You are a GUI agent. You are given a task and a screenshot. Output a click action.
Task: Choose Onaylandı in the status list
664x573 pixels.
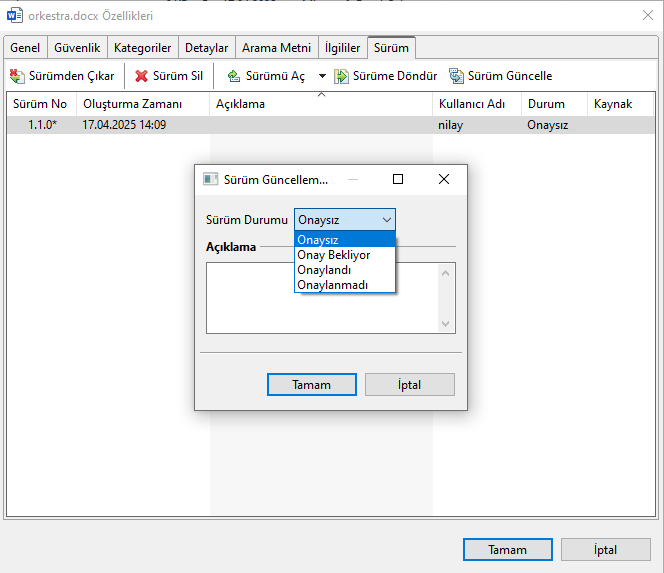tap(324, 270)
